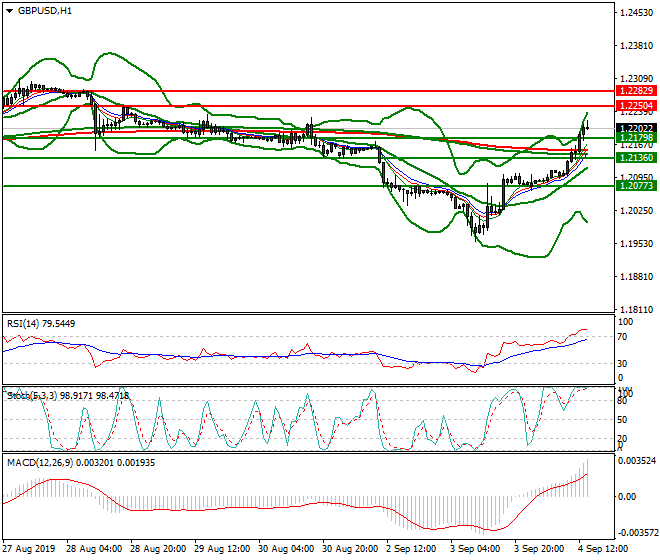Click the 4 Sep 12:00 time axis label
The width and height of the screenshot is (660, 560).
coord(603,549)
